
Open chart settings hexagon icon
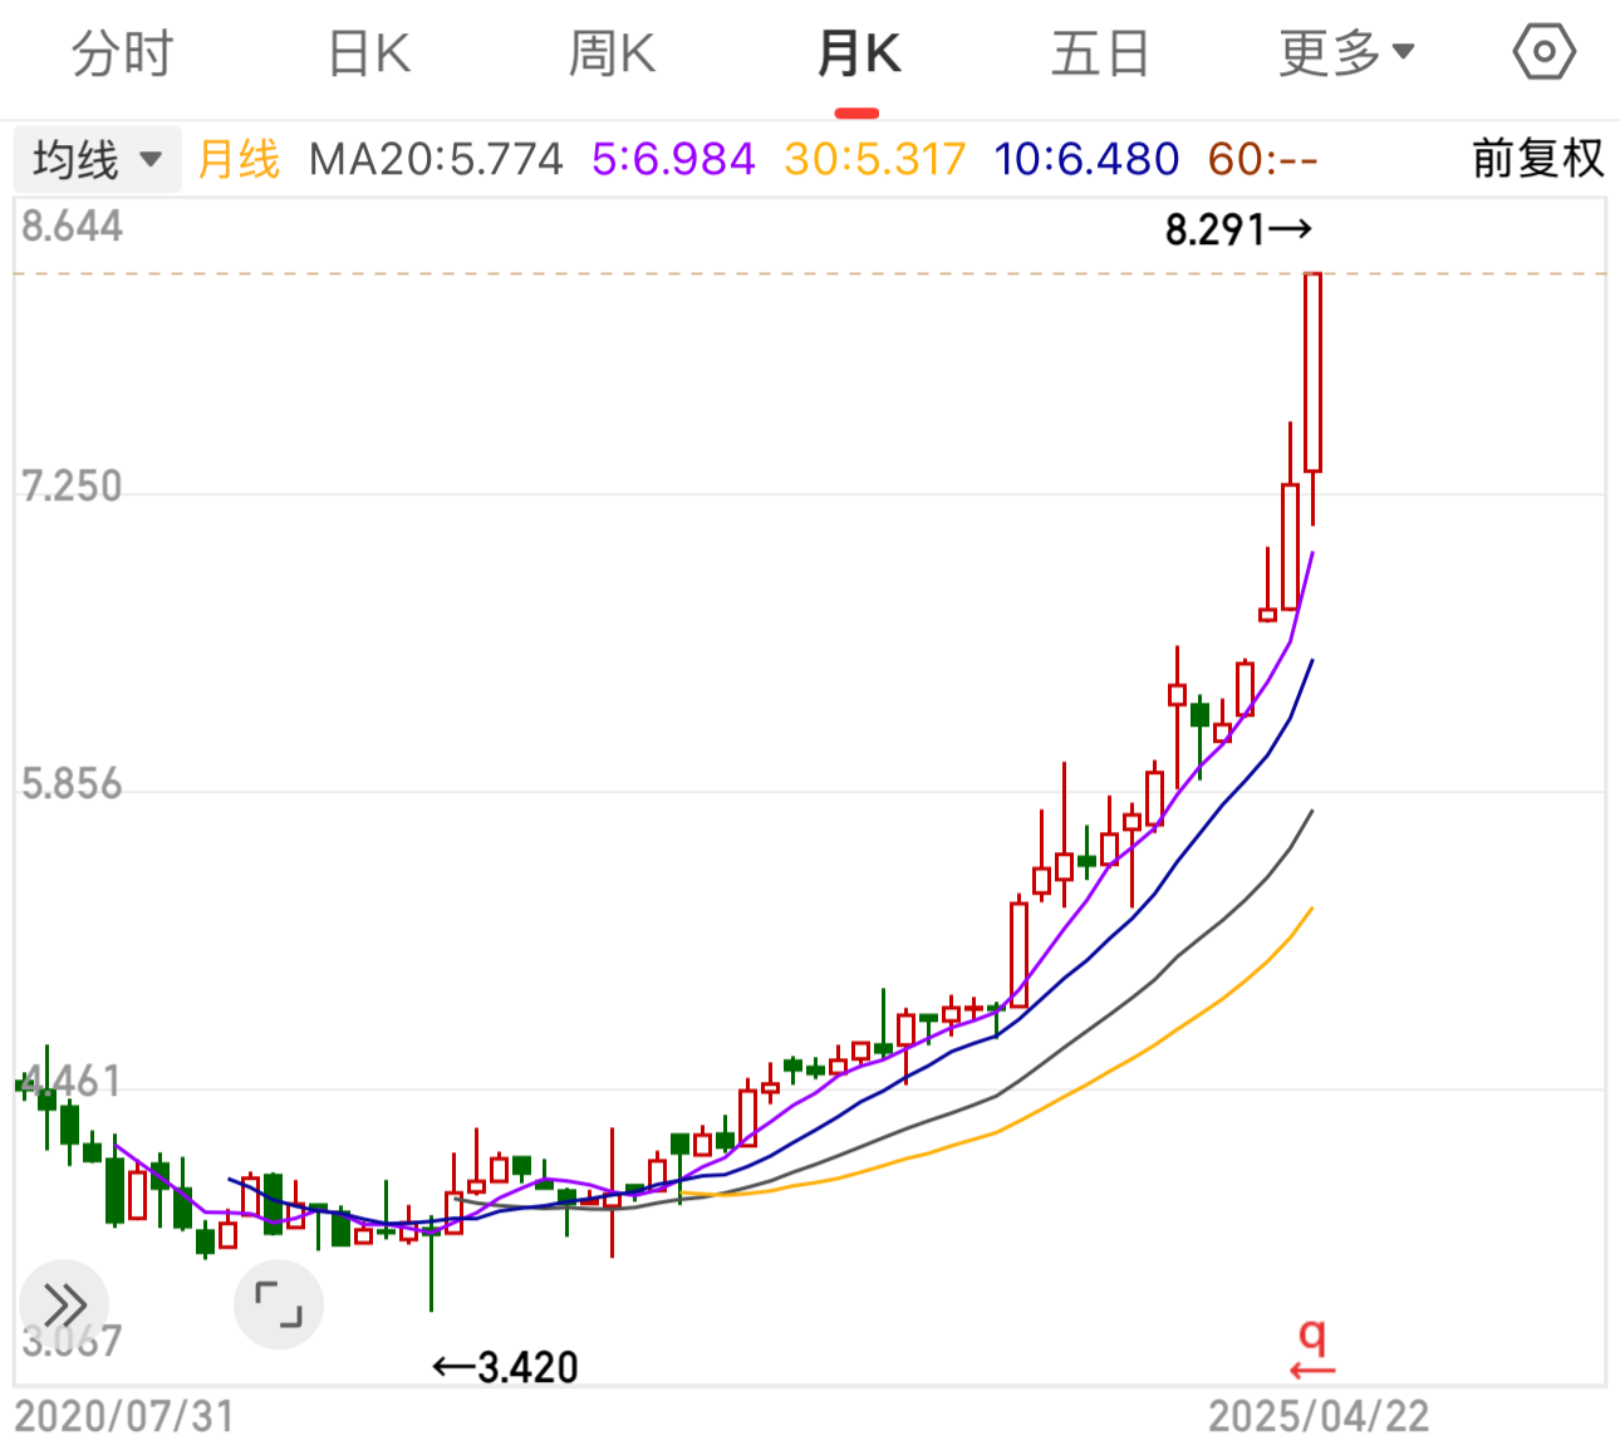(1544, 52)
